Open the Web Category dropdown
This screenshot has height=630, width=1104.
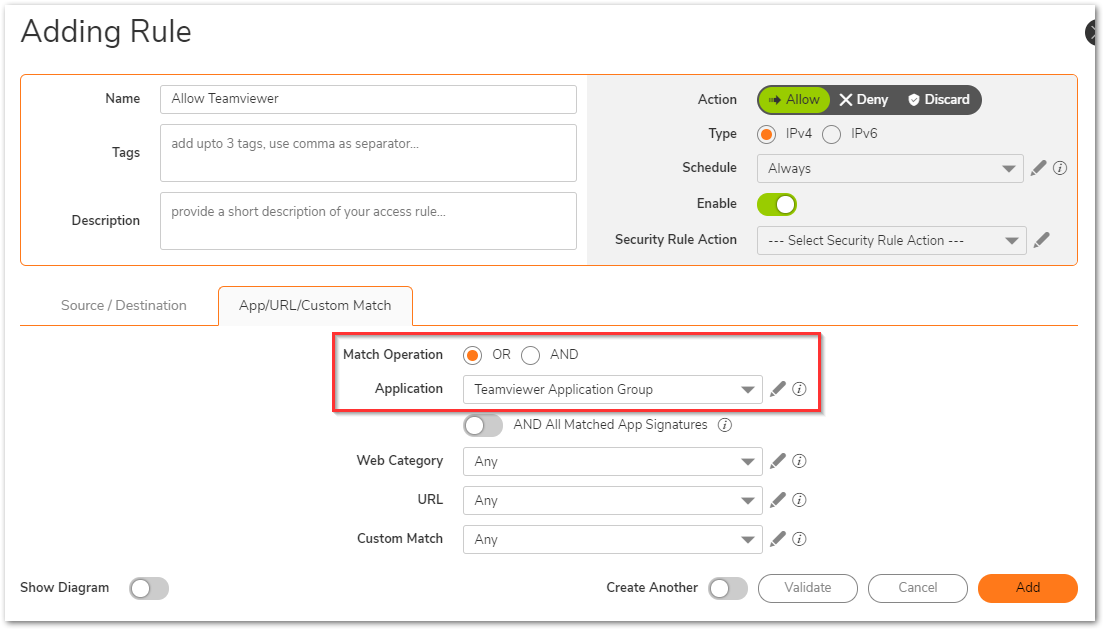(x=612, y=461)
